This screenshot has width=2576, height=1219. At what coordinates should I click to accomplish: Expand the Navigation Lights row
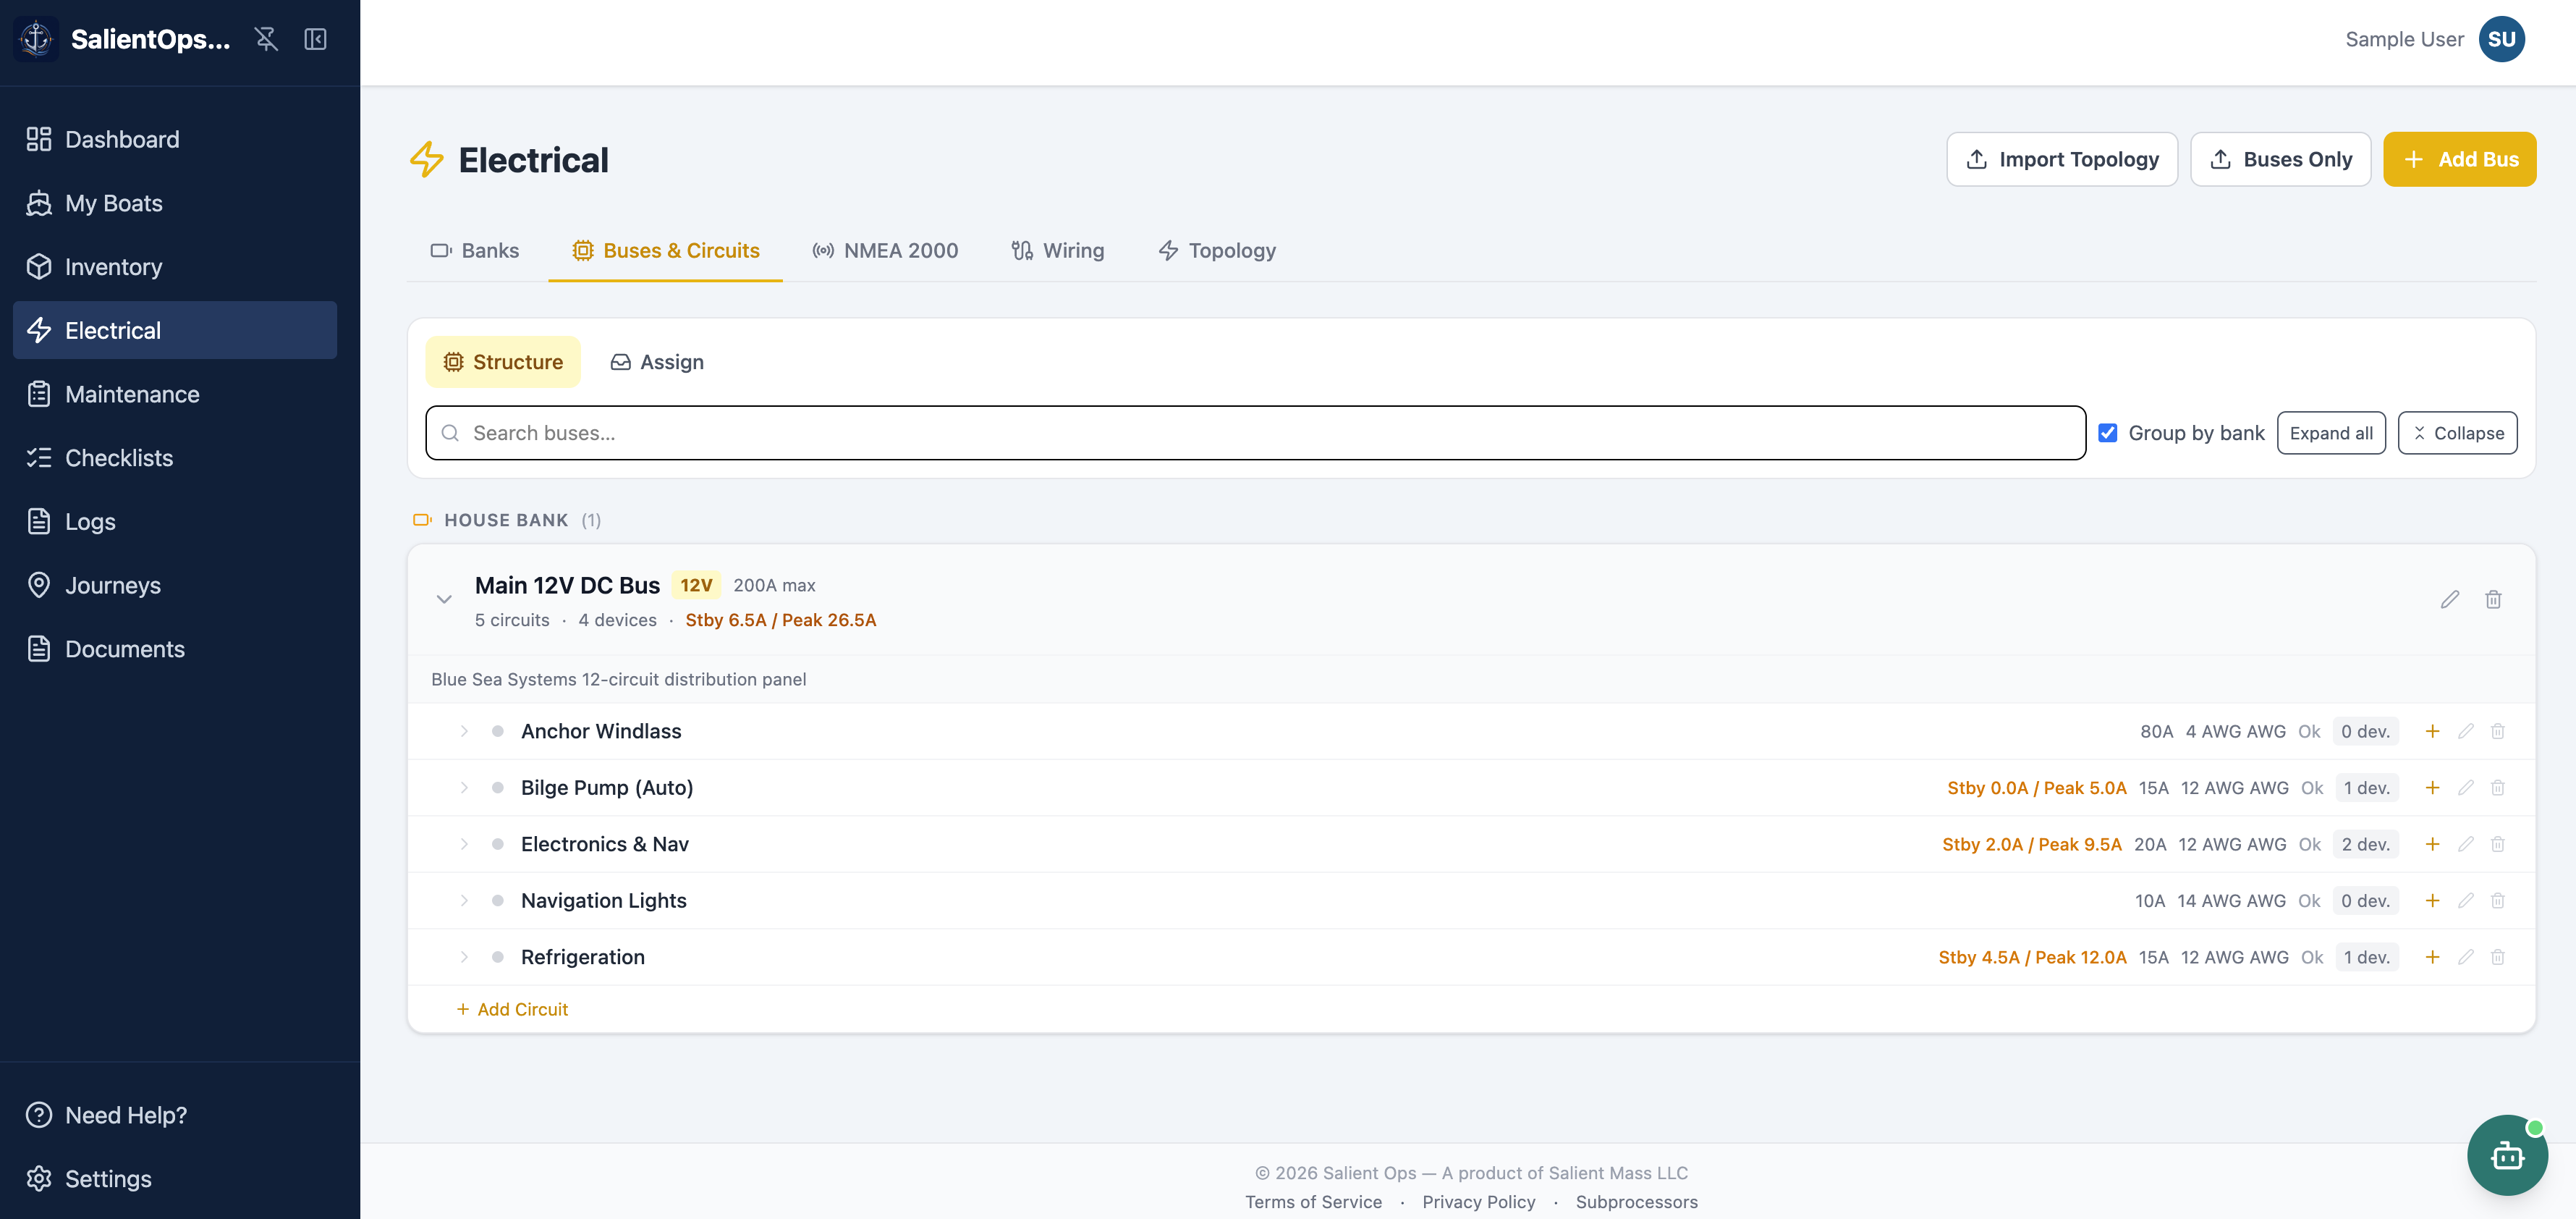pyautogui.click(x=464, y=901)
